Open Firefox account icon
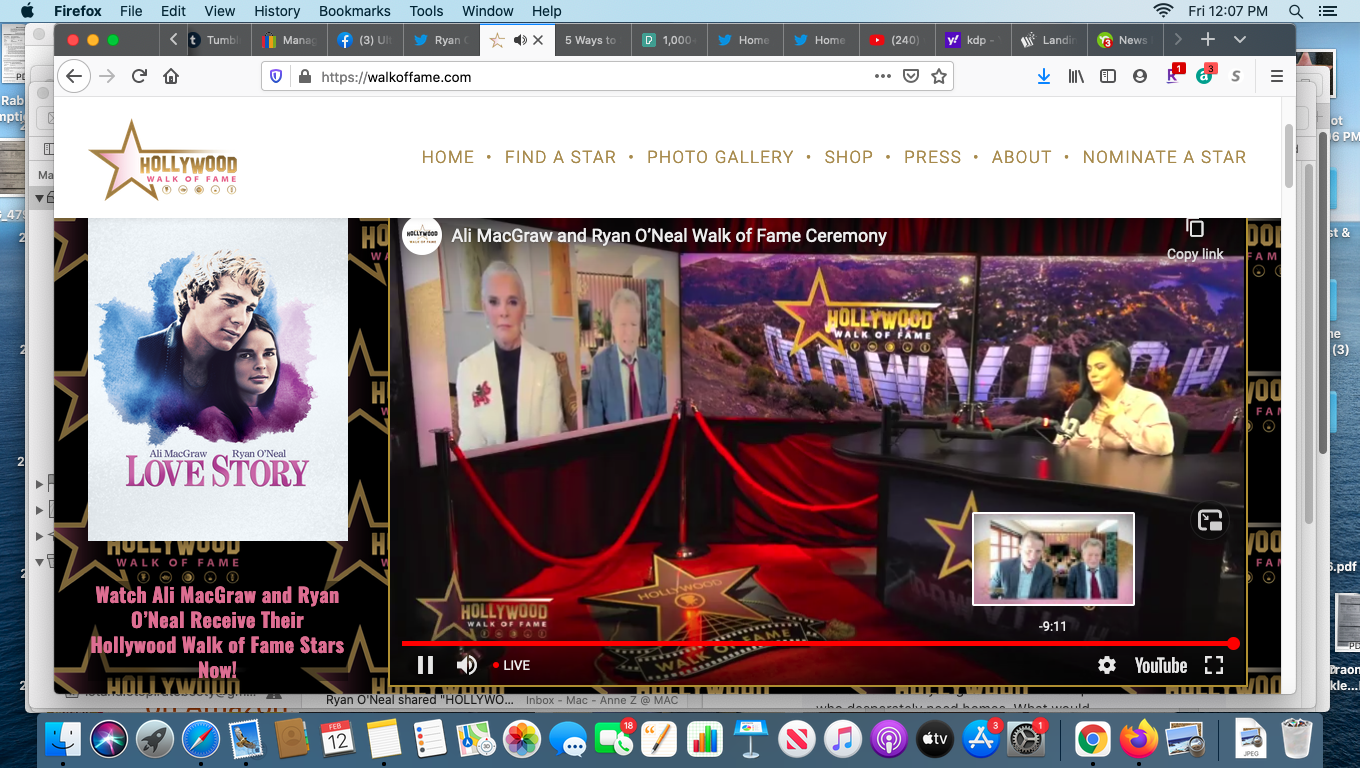Screen dimensions: 1360x768 pos(1140,76)
